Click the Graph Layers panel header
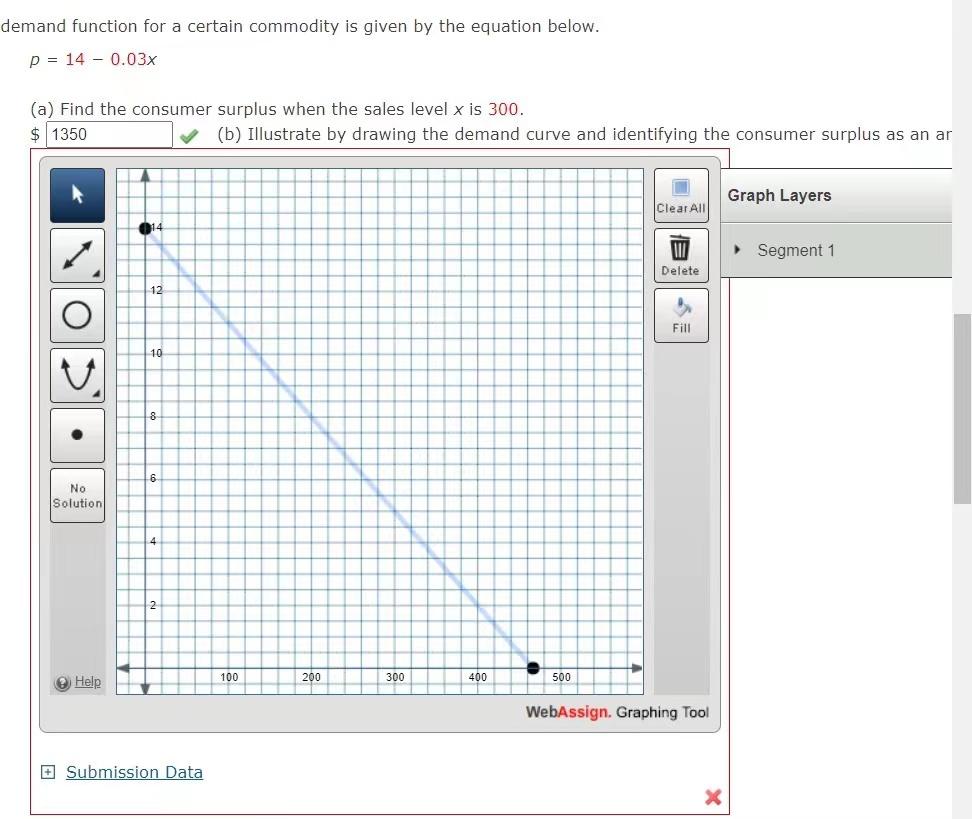This screenshot has height=819, width=972. point(780,195)
